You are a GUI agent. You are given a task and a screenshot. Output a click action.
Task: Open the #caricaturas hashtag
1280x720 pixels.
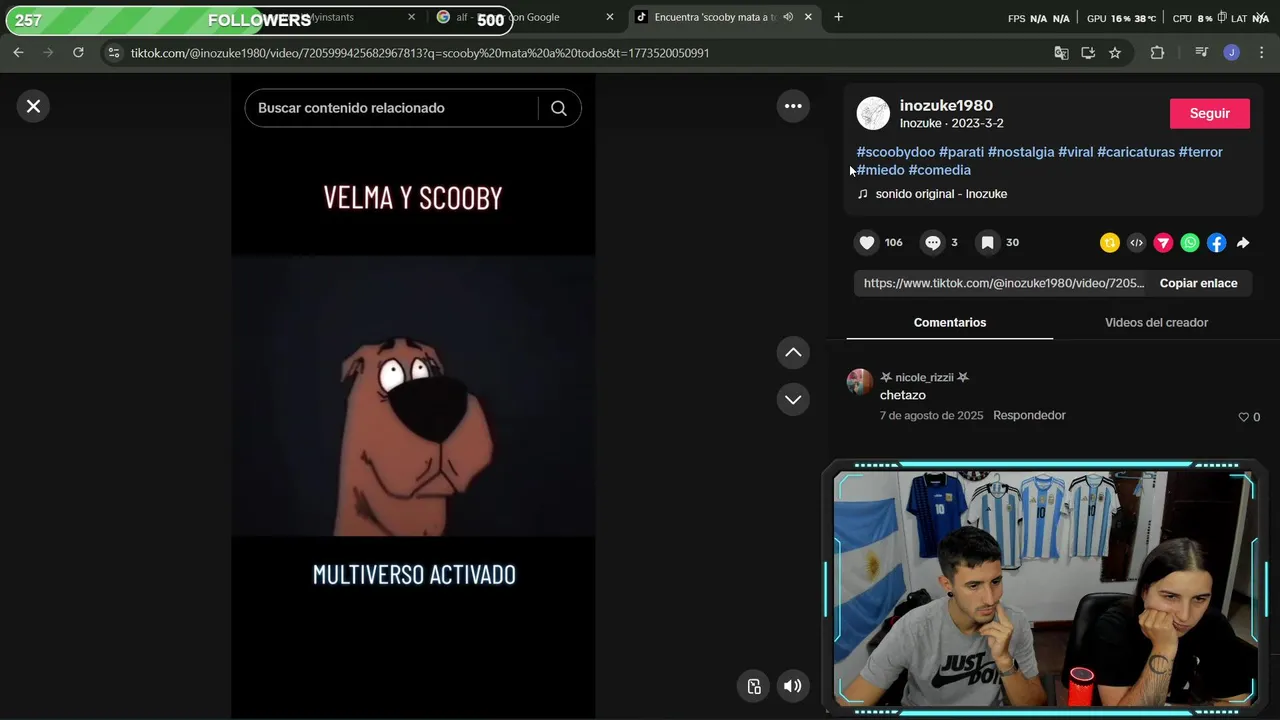coord(1136,152)
